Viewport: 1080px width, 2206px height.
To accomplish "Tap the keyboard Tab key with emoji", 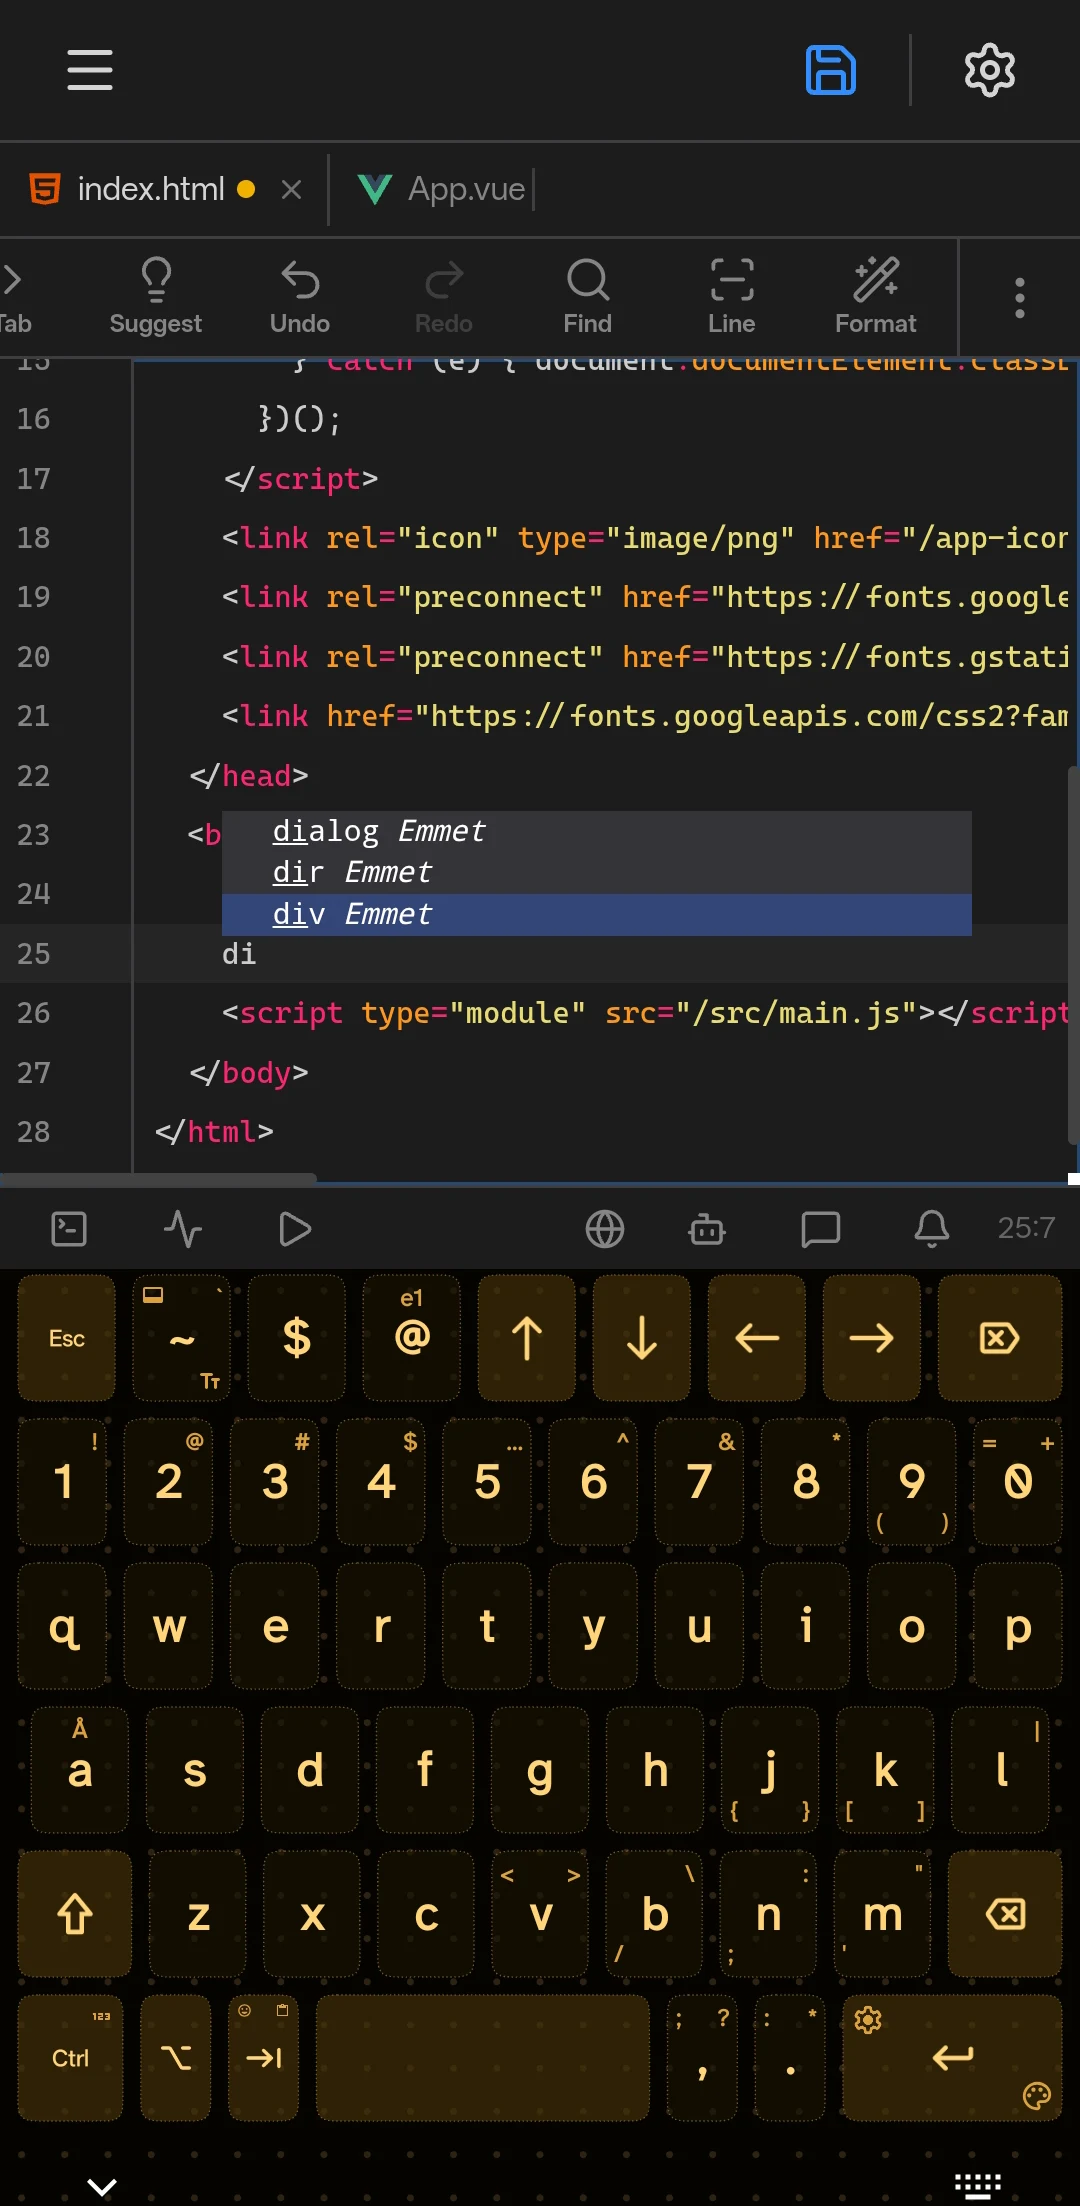I will point(264,2058).
